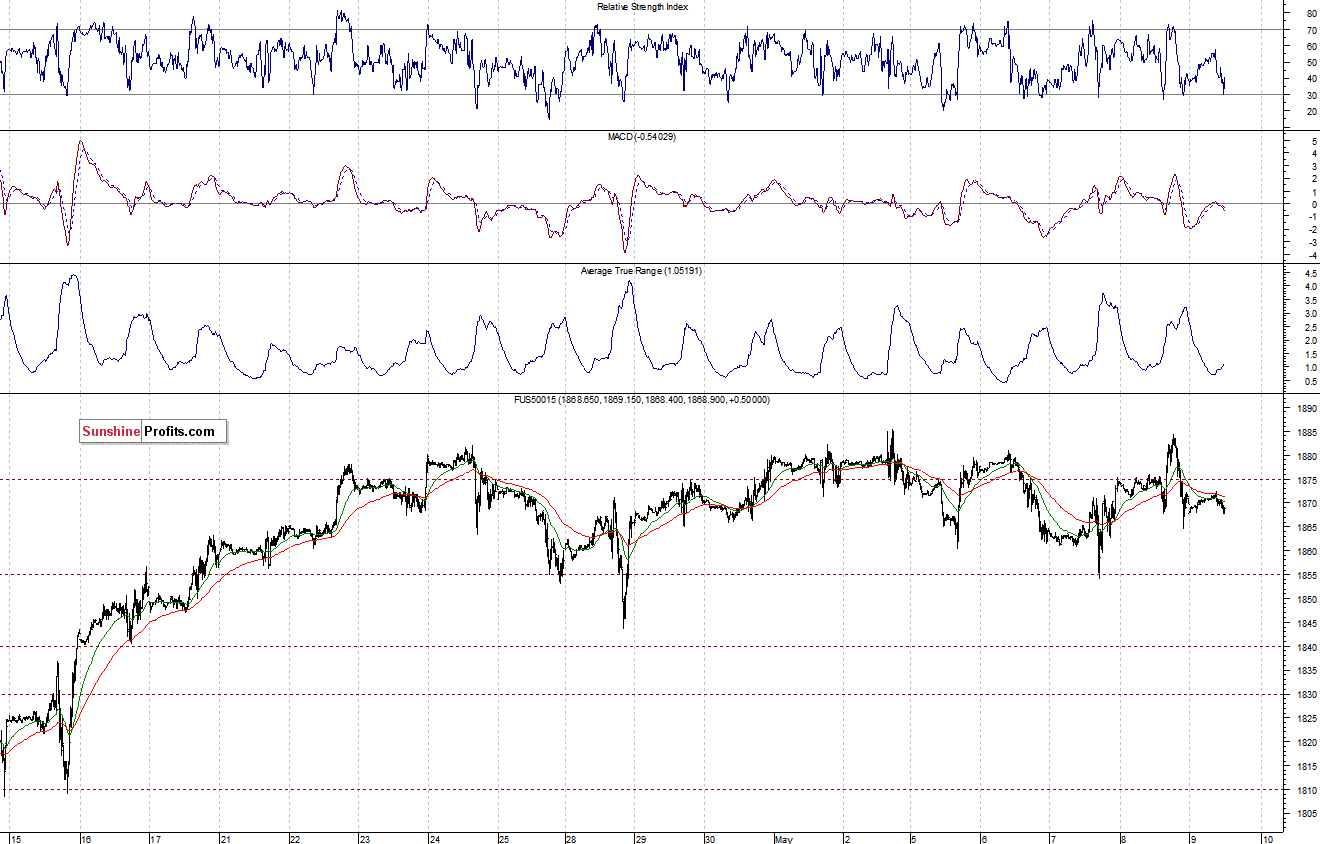This screenshot has width=1320, height=844.
Task: Select the 1865 price axis label
Action: coord(1306,528)
